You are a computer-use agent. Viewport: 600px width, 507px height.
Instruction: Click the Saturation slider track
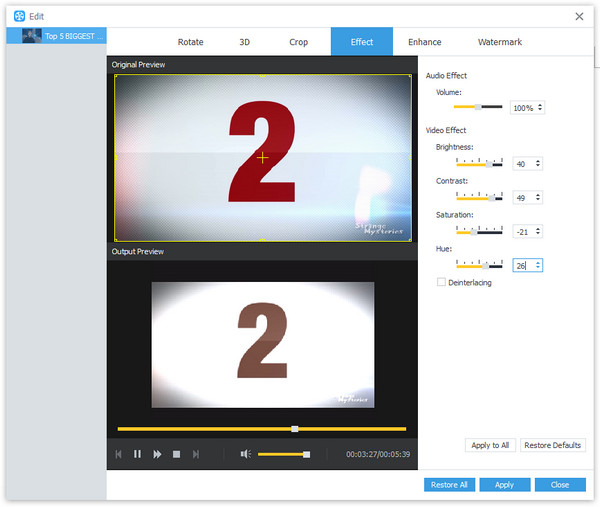[479, 231]
